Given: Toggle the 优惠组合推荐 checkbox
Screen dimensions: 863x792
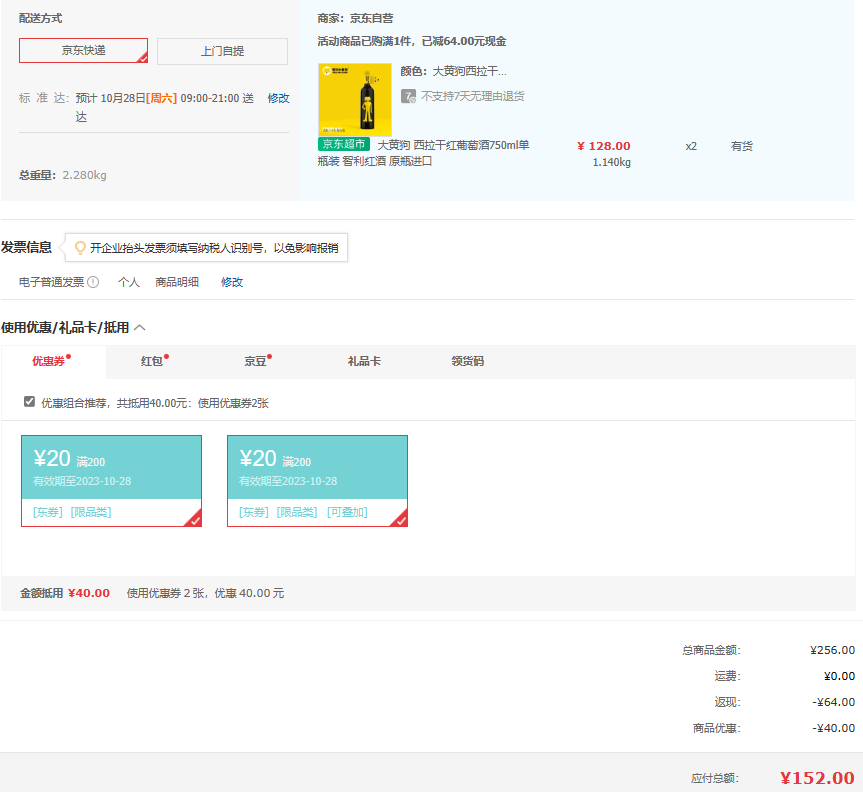Looking at the screenshot, I should pos(29,402).
